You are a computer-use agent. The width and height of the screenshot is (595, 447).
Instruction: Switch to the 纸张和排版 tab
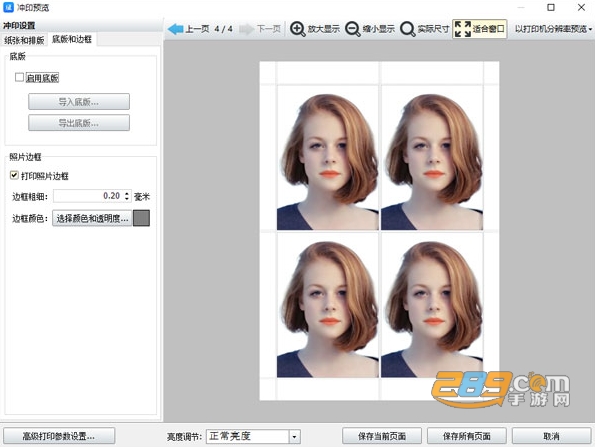click(24, 40)
